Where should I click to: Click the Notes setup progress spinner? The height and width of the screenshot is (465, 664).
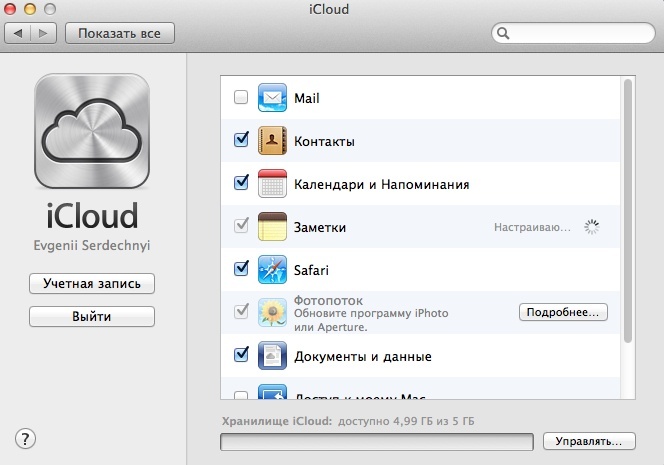click(592, 227)
